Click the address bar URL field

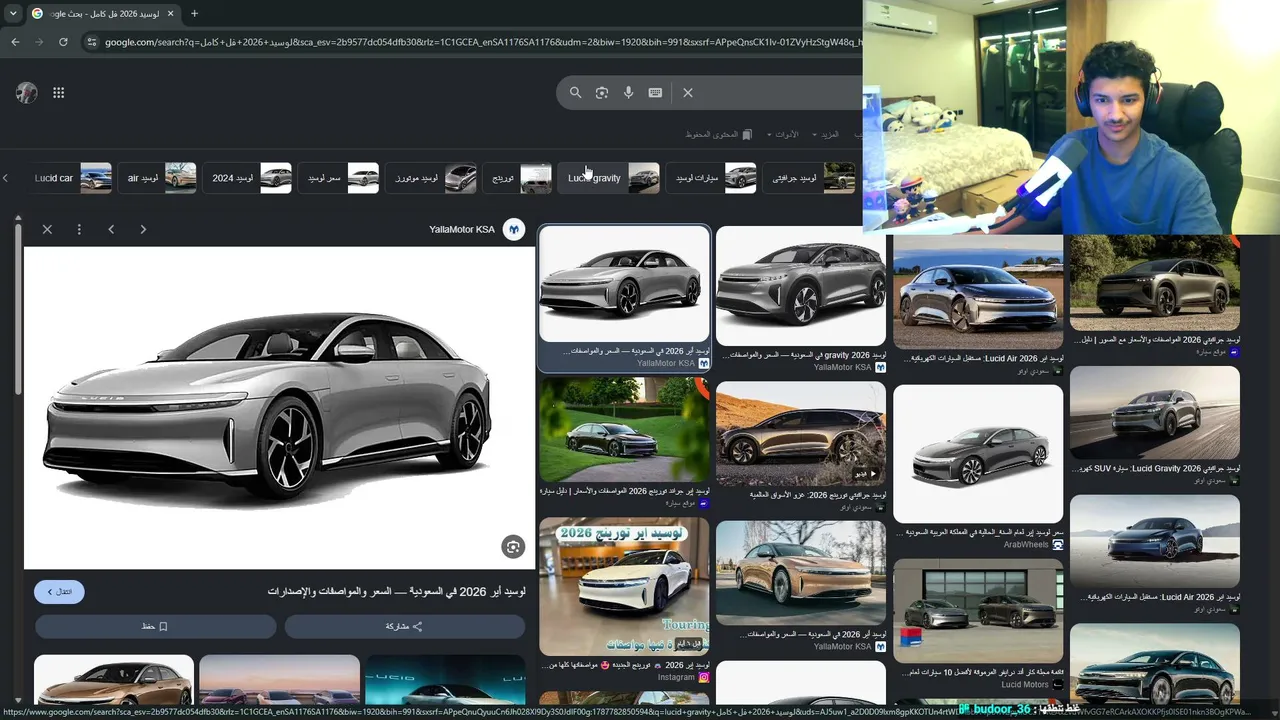(x=480, y=42)
